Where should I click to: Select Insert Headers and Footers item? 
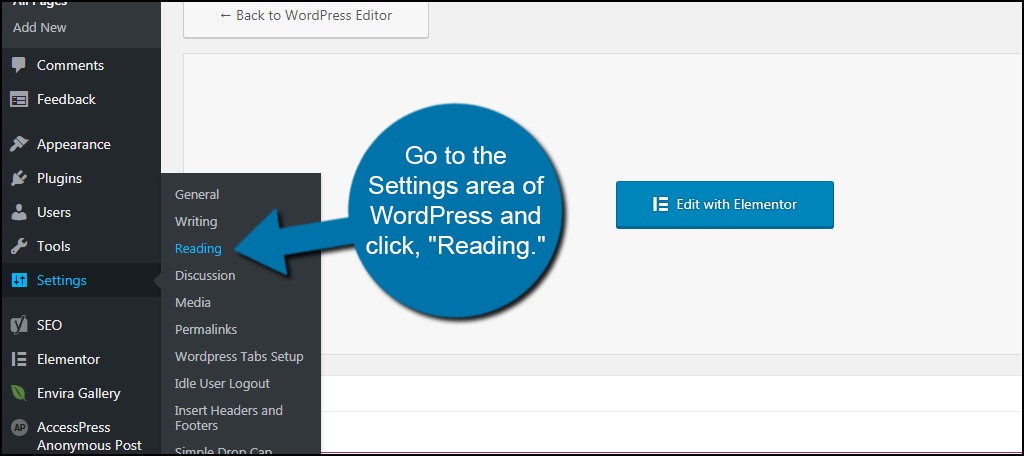(229, 418)
